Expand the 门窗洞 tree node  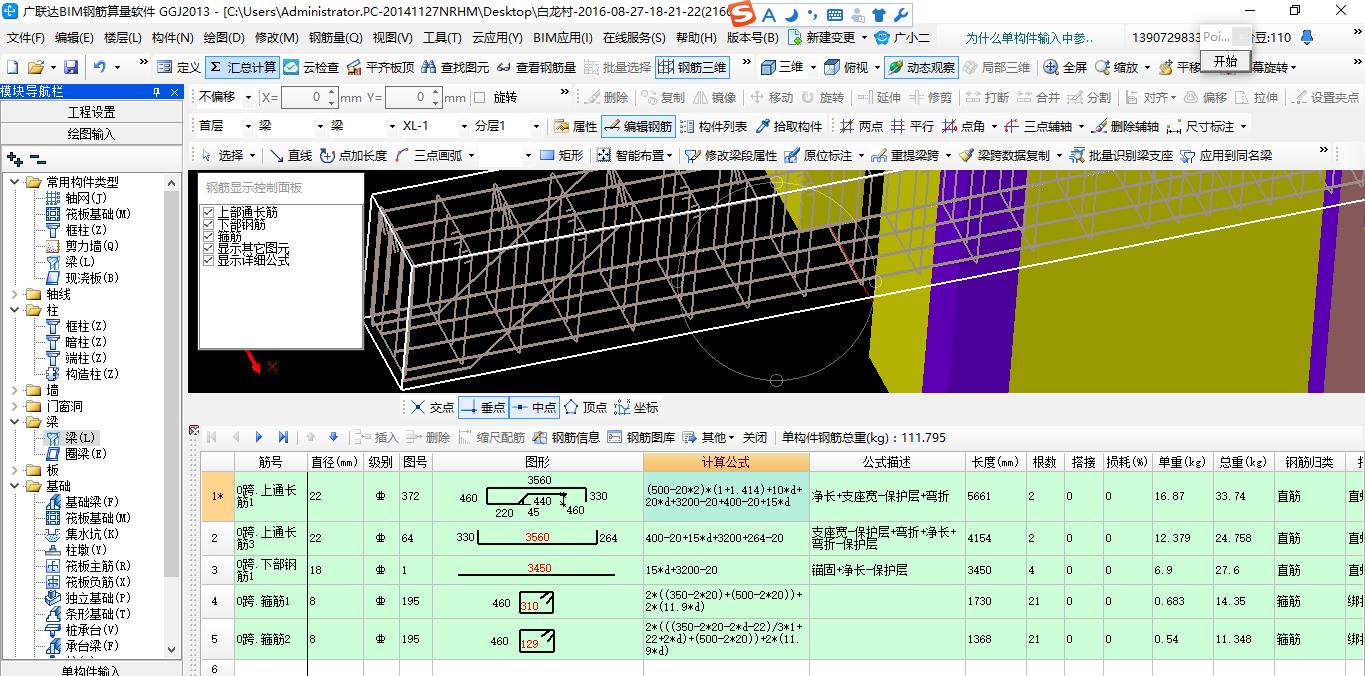15,406
